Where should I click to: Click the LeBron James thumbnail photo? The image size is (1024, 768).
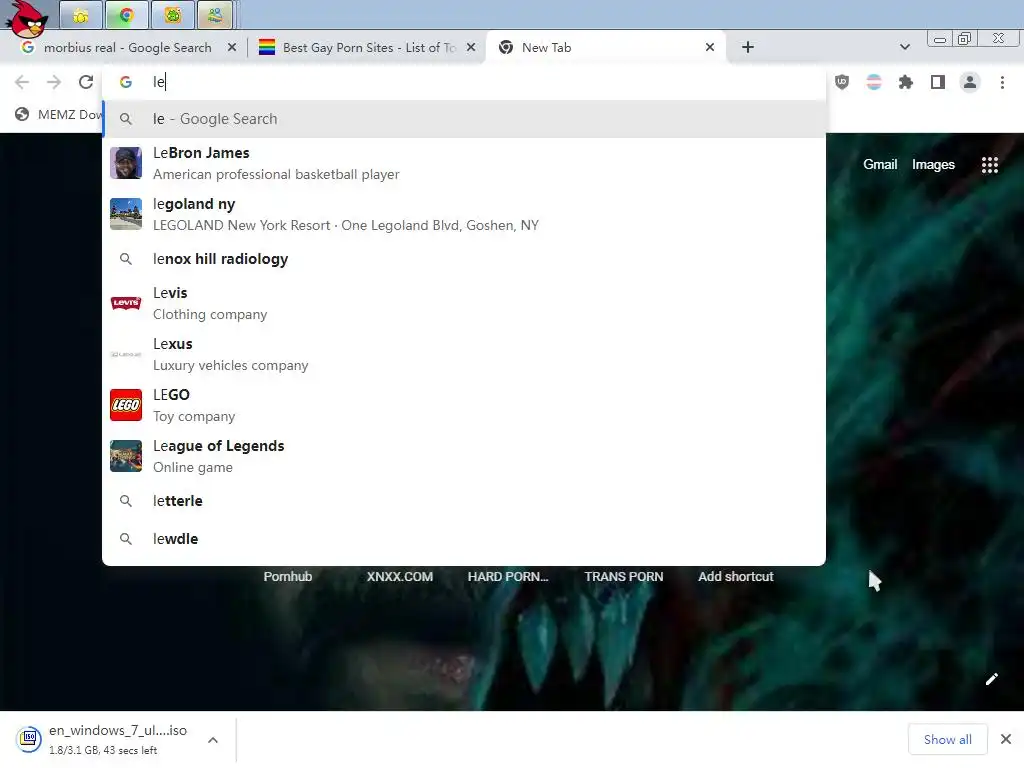[x=126, y=163]
